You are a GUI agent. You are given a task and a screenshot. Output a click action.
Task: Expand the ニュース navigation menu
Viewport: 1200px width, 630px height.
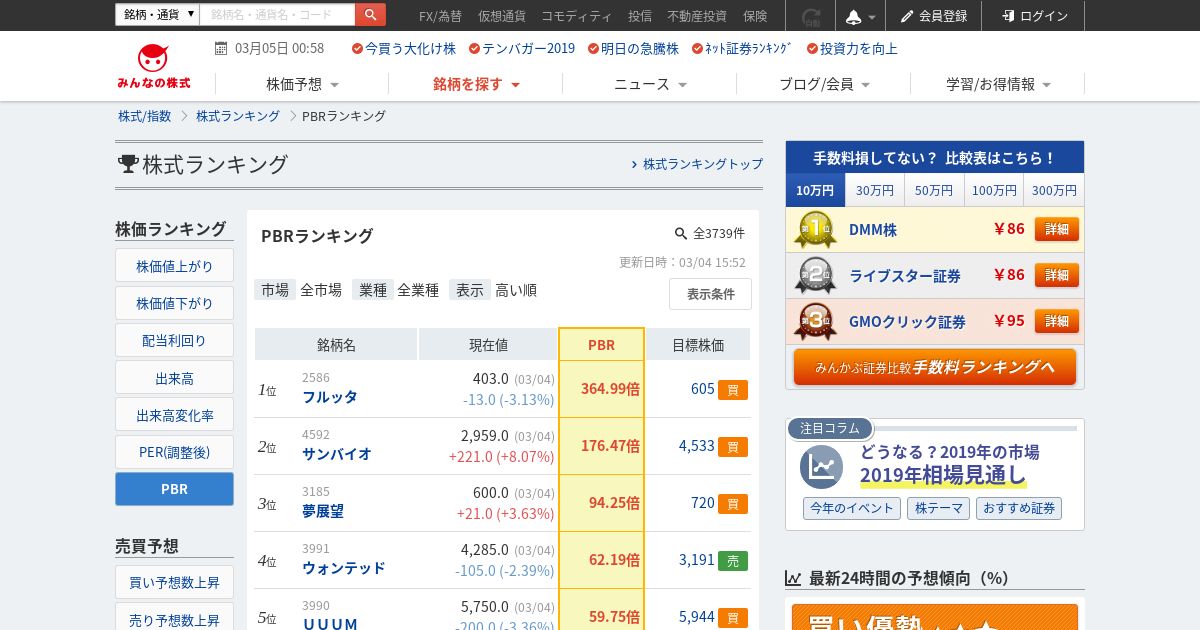[x=650, y=84]
